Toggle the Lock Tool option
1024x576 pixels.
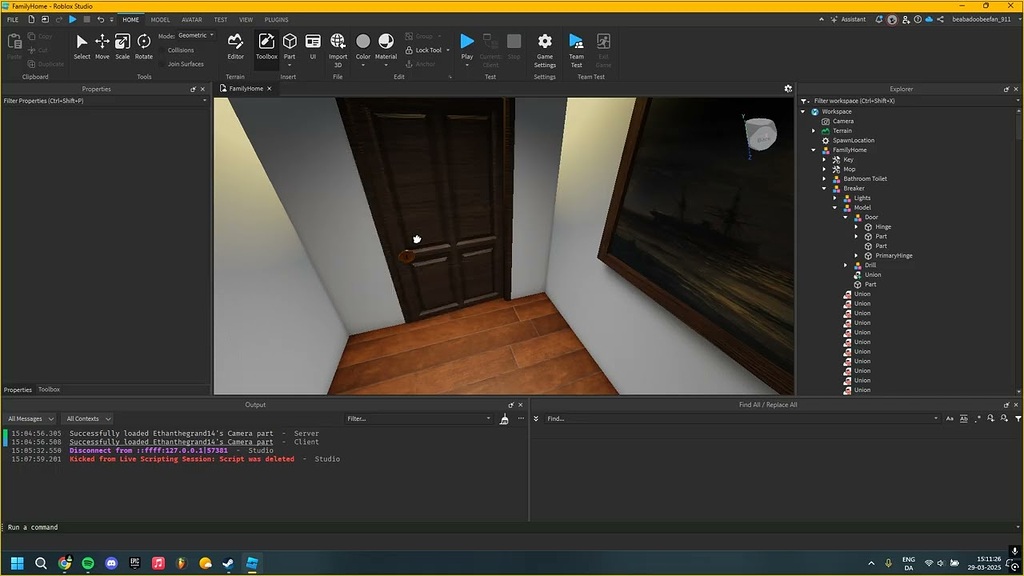point(425,50)
